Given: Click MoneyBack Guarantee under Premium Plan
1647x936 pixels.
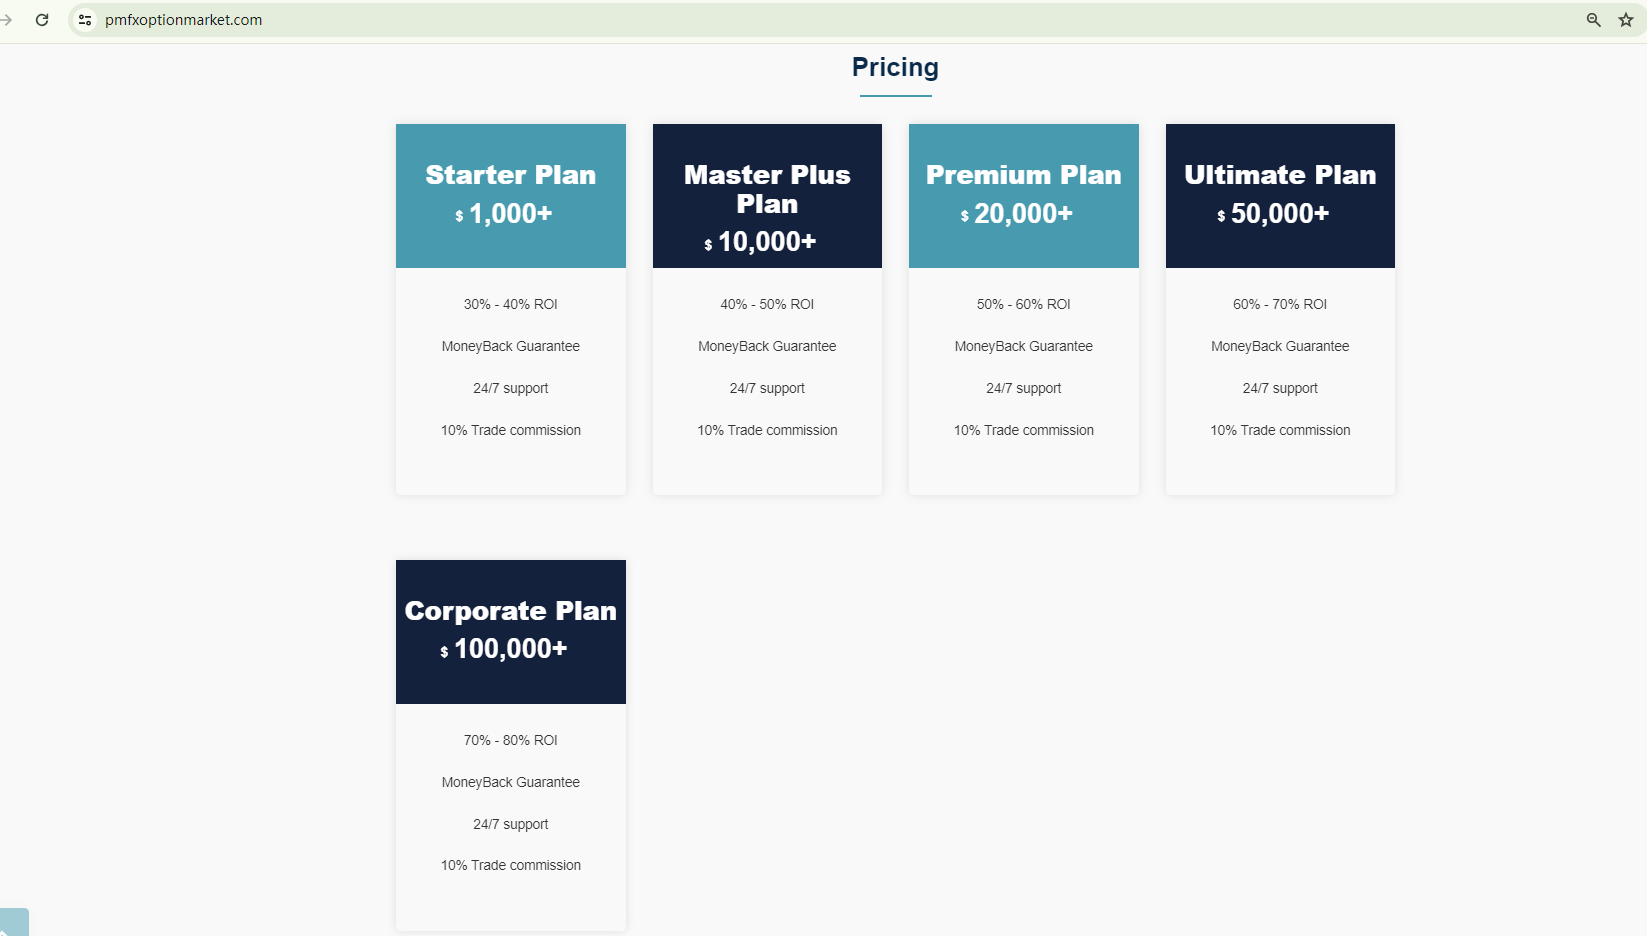Looking at the screenshot, I should pyautogui.click(x=1023, y=346).
